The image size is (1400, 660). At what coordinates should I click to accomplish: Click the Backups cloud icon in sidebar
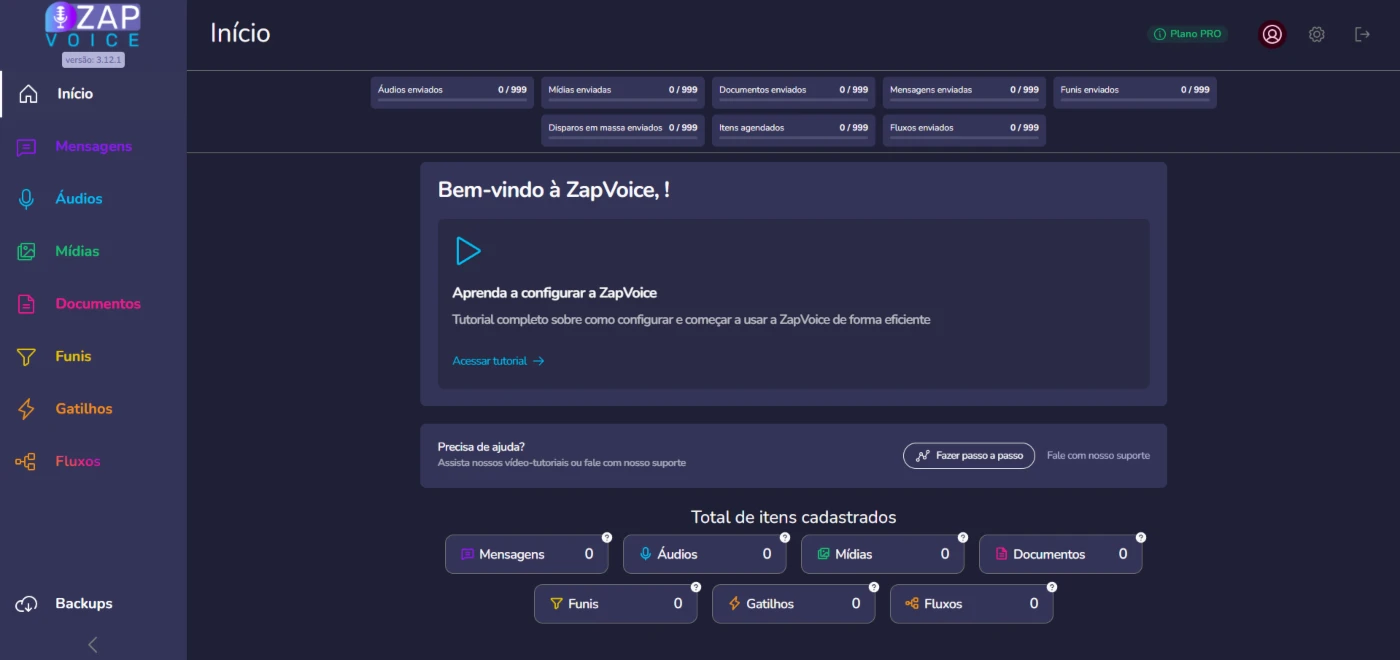click(27, 604)
